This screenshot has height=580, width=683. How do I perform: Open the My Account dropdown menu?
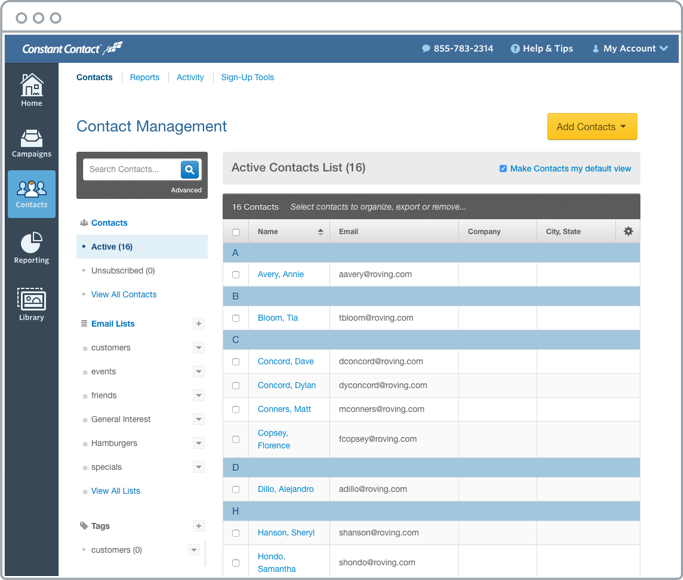pos(630,48)
